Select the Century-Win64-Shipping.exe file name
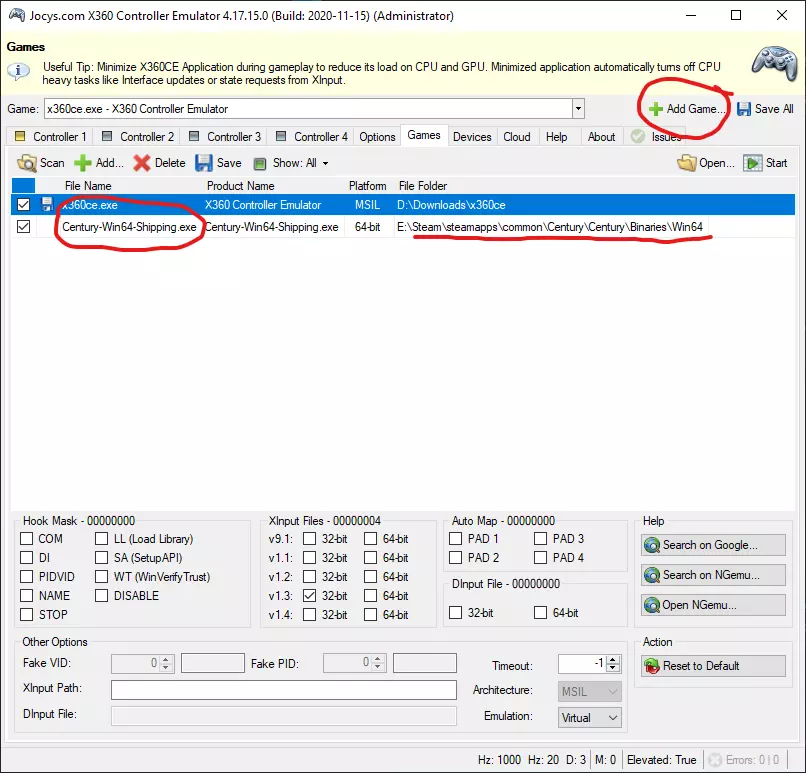This screenshot has width=806, height=773. 129,227
